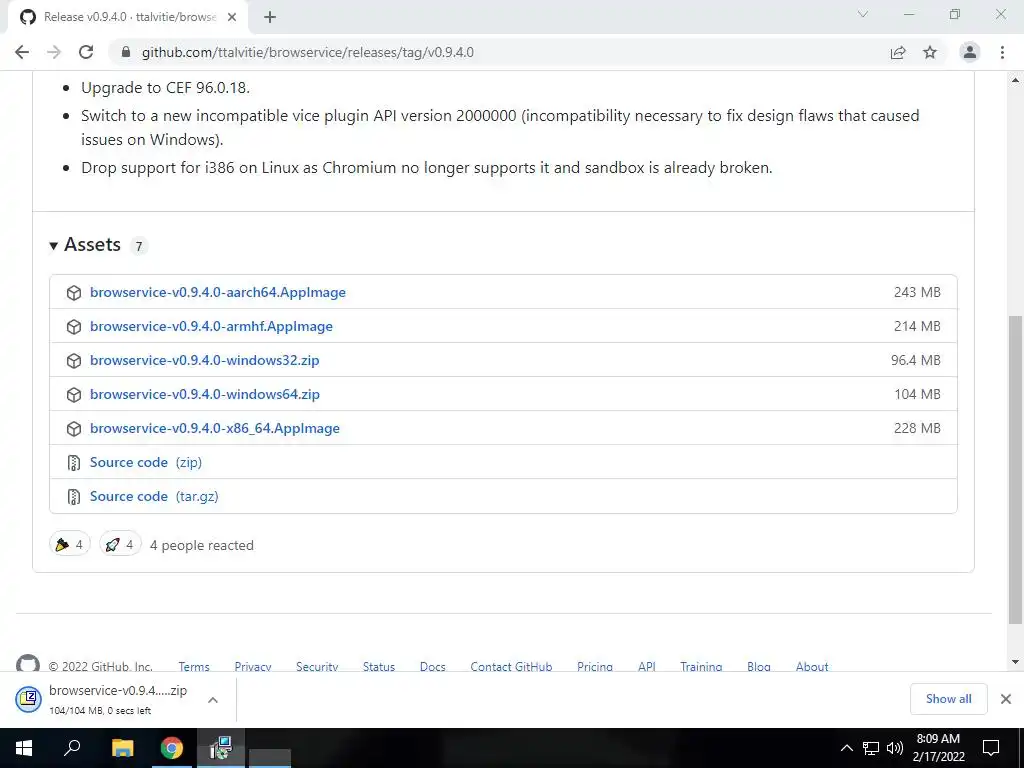This screenshot has height=768, width=1024.
Task: Click package icon next to windows32.zip
Action: coord(74,360)
